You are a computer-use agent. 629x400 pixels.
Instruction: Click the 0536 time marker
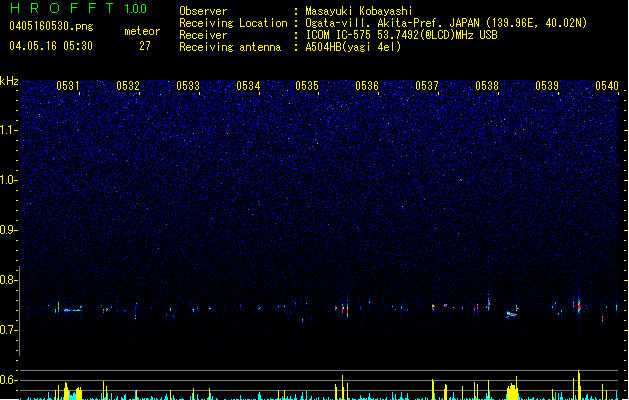click(367, 85)
